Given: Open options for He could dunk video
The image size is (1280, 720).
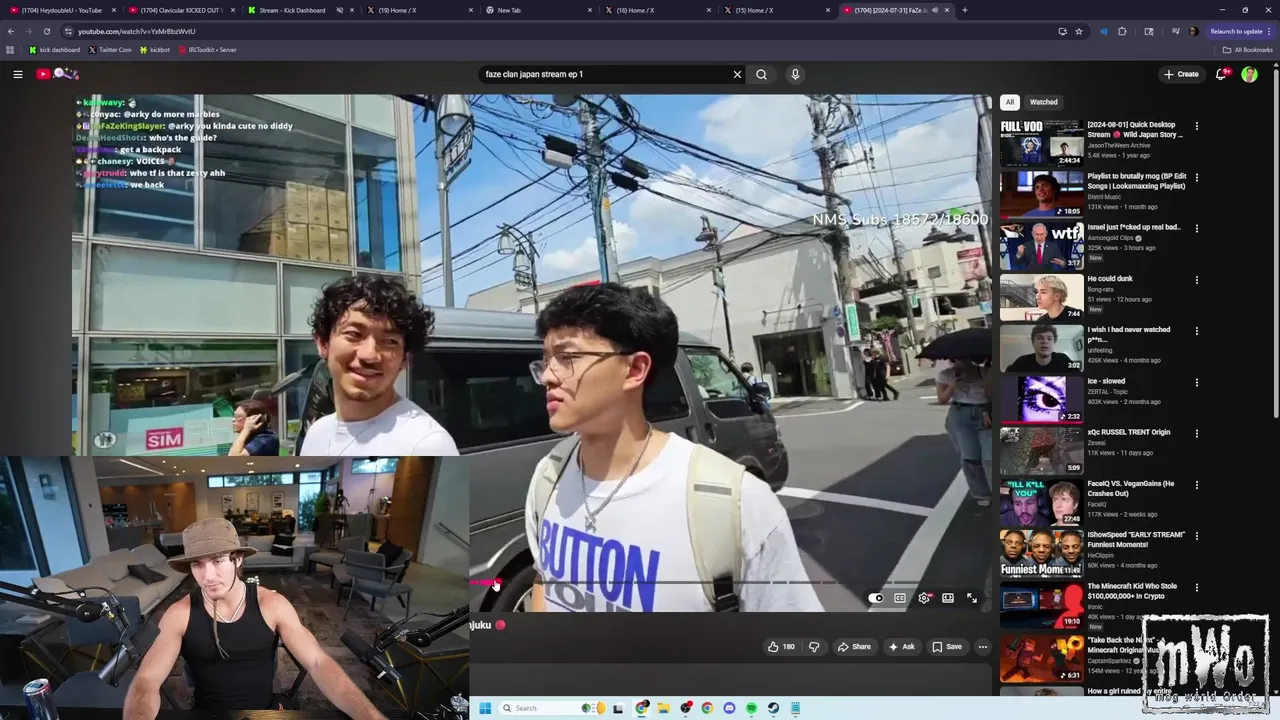Looking at the screenshot, I should [x=1196, y=280].
